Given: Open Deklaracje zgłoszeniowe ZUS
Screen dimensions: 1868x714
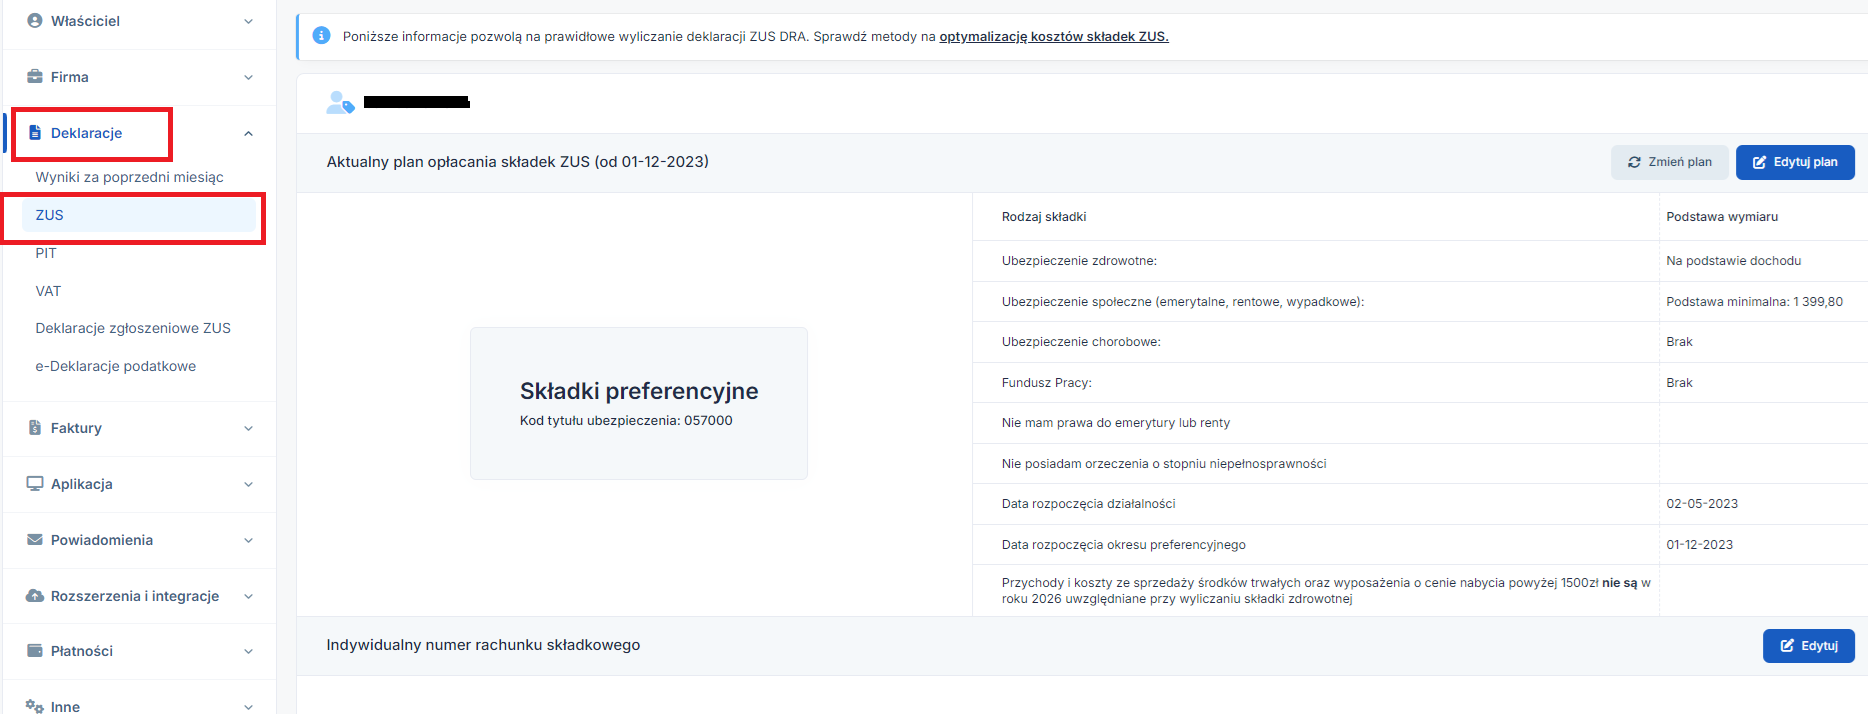Looking at the screenshot, I should click(133, 328).
